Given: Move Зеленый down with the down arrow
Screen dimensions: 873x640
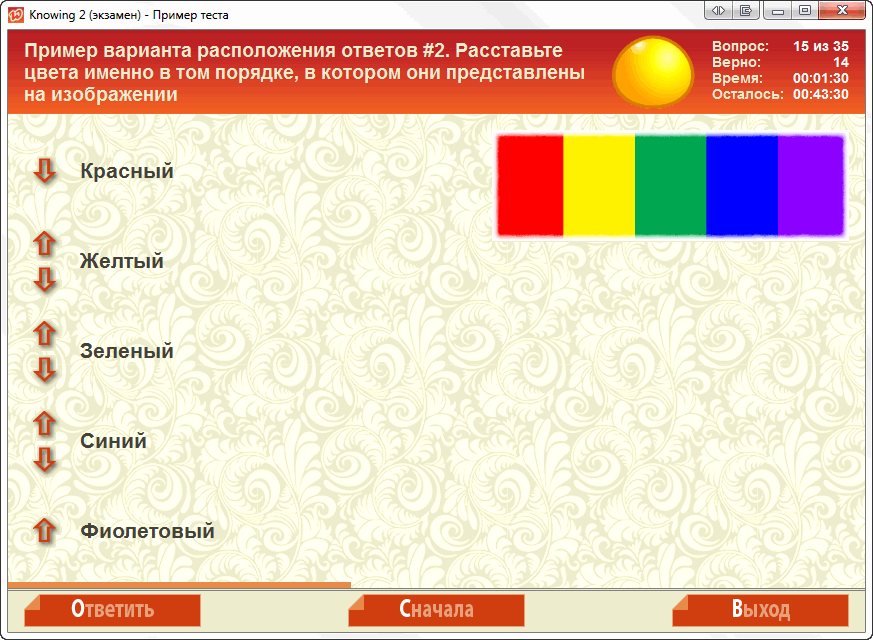Looking at the screenshot, I should coord(45,369).
